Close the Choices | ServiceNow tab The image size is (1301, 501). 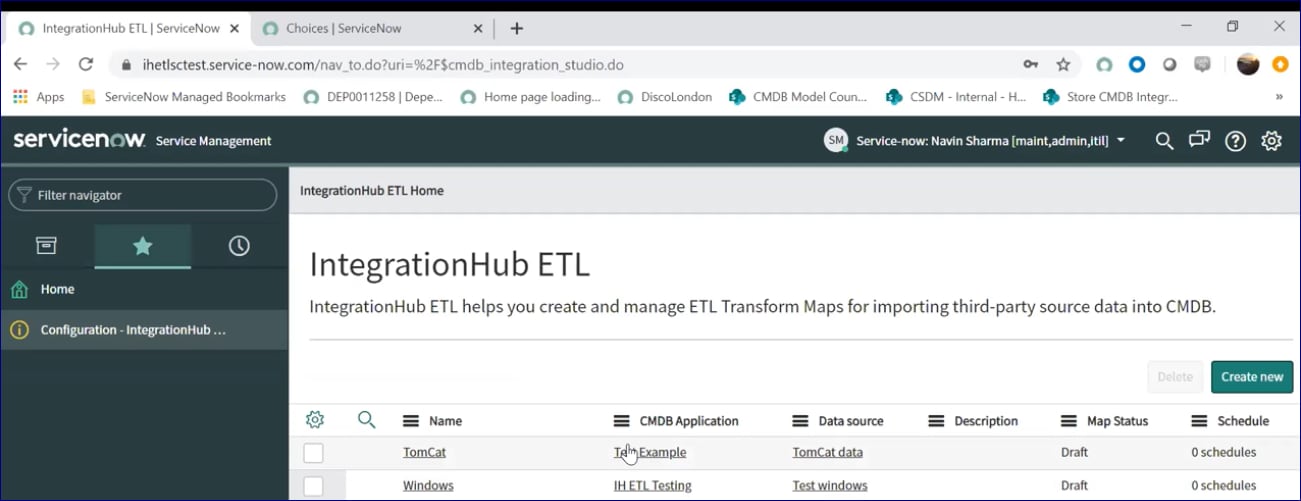pyautogui.click(x=477, y=28)
